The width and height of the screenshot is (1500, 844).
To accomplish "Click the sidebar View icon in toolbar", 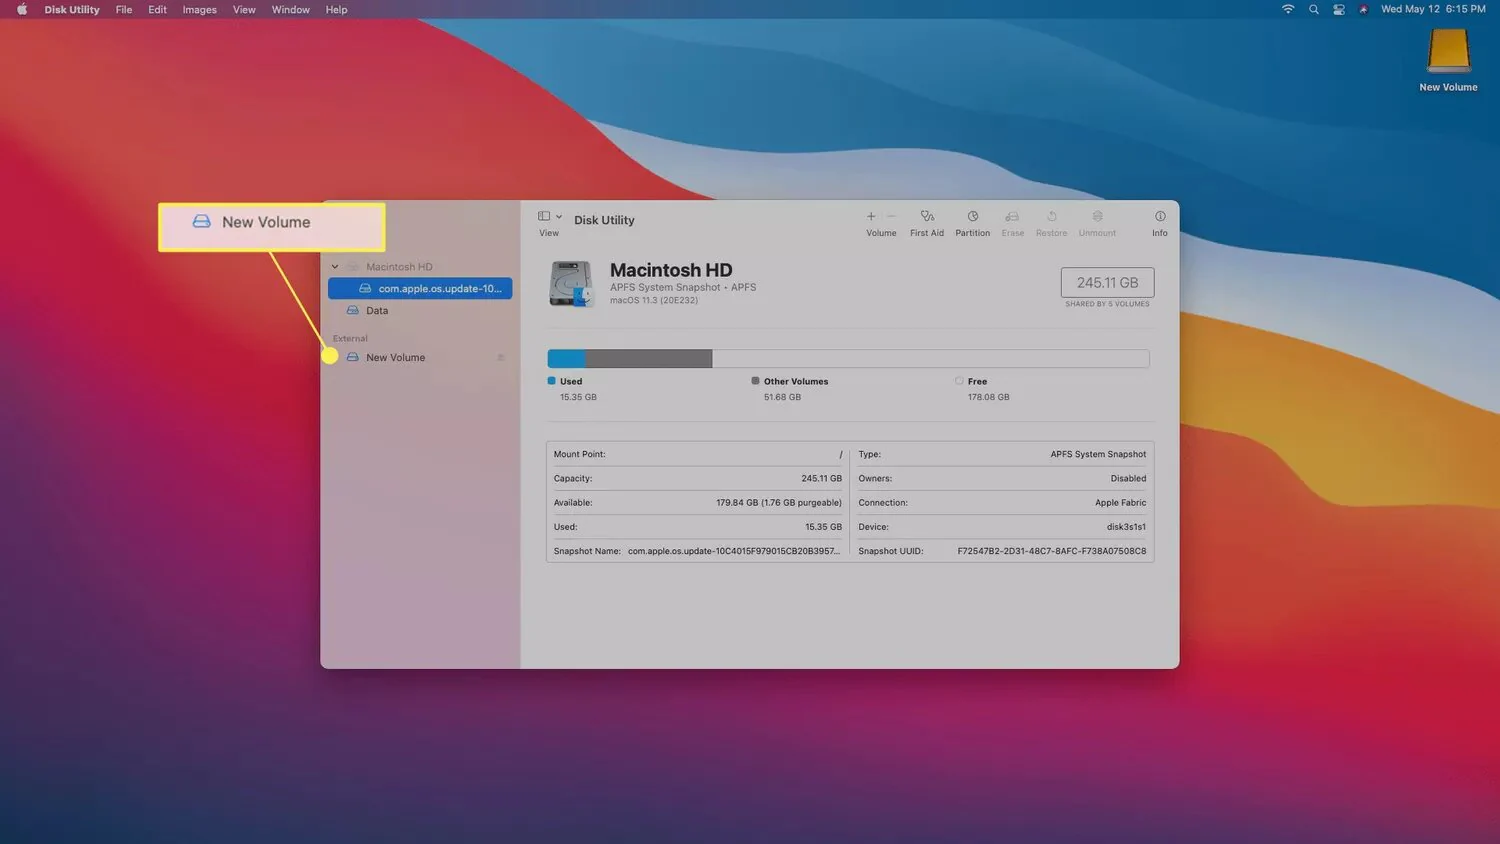I will click(544, 216).
